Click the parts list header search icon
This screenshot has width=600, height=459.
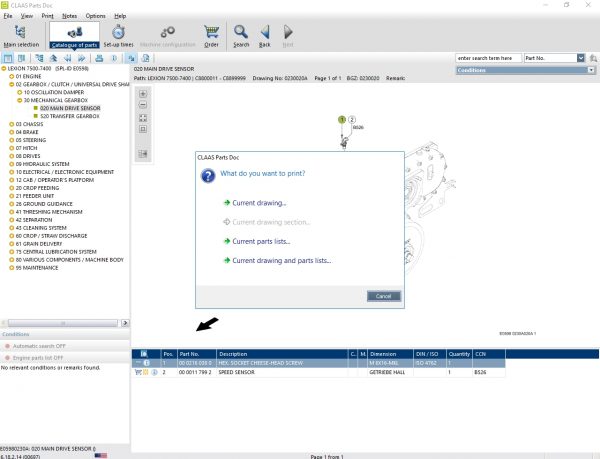[x=144, y=354]
